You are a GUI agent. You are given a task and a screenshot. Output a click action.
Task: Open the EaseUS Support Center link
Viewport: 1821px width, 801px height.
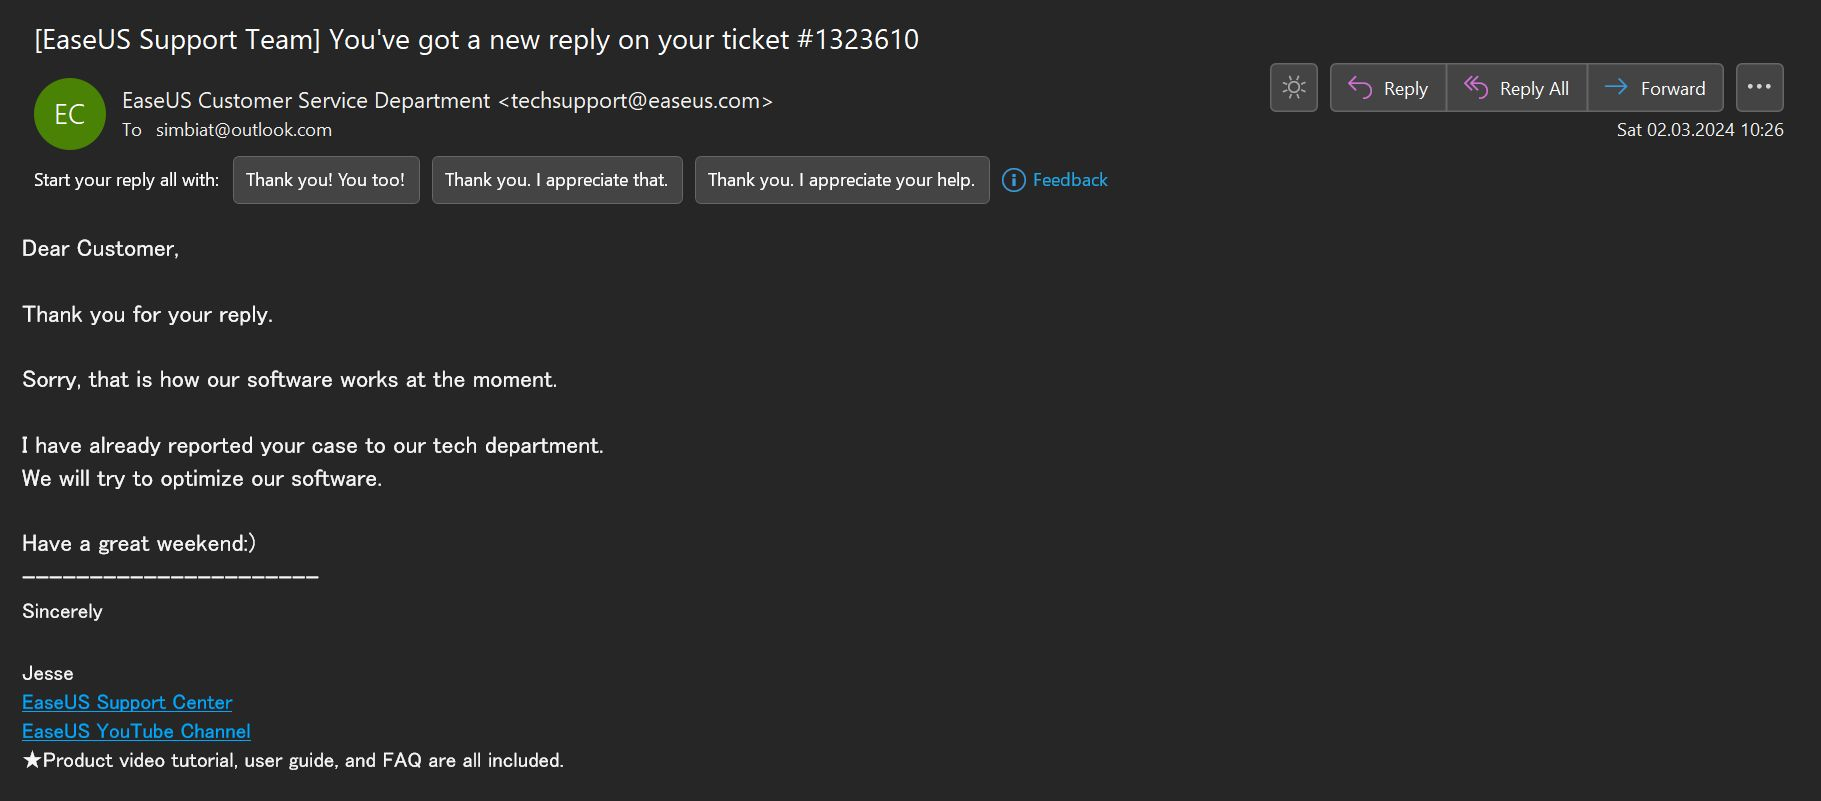click(127, 702)
